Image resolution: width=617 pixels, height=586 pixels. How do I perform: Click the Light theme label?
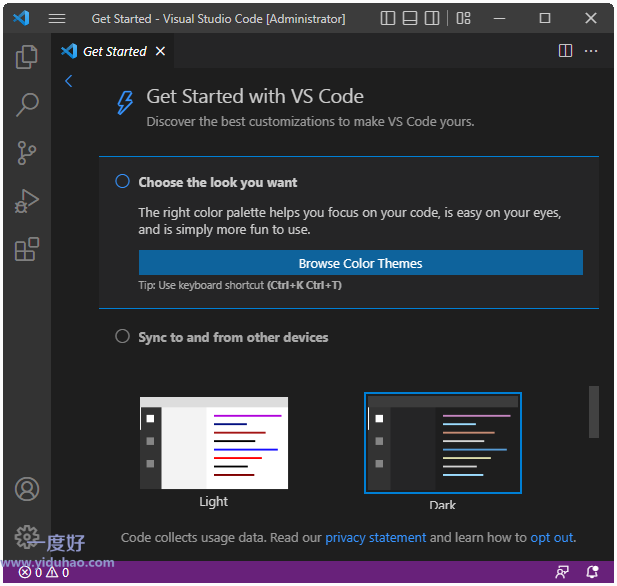214,502
